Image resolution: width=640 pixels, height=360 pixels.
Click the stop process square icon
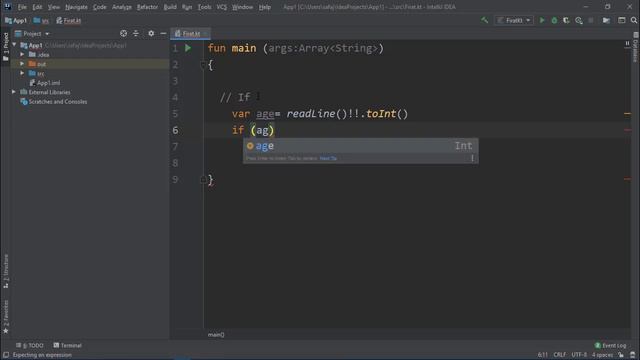click(591, 20)
